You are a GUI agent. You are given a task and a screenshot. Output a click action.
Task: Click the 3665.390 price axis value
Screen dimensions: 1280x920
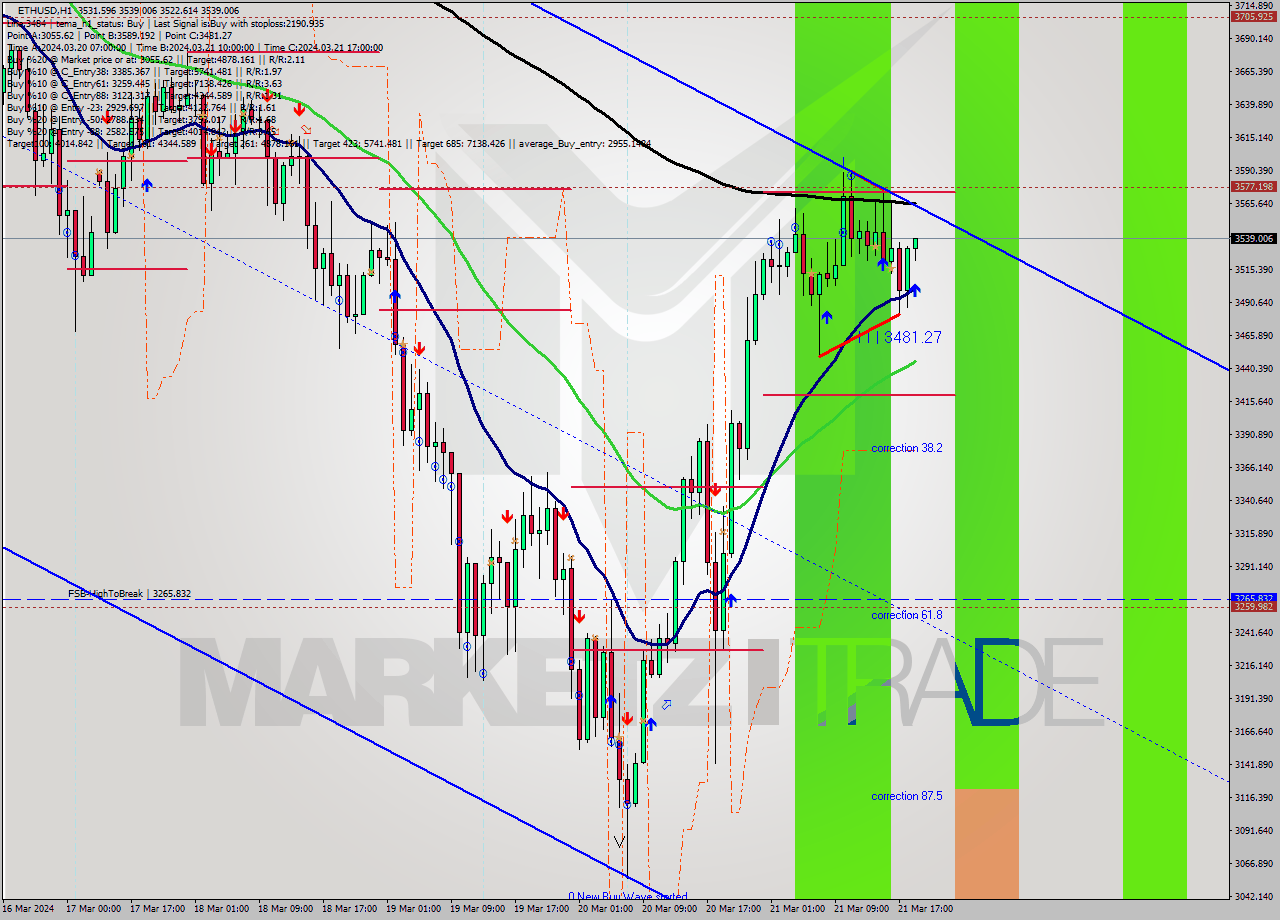[x=1253, y=71]
